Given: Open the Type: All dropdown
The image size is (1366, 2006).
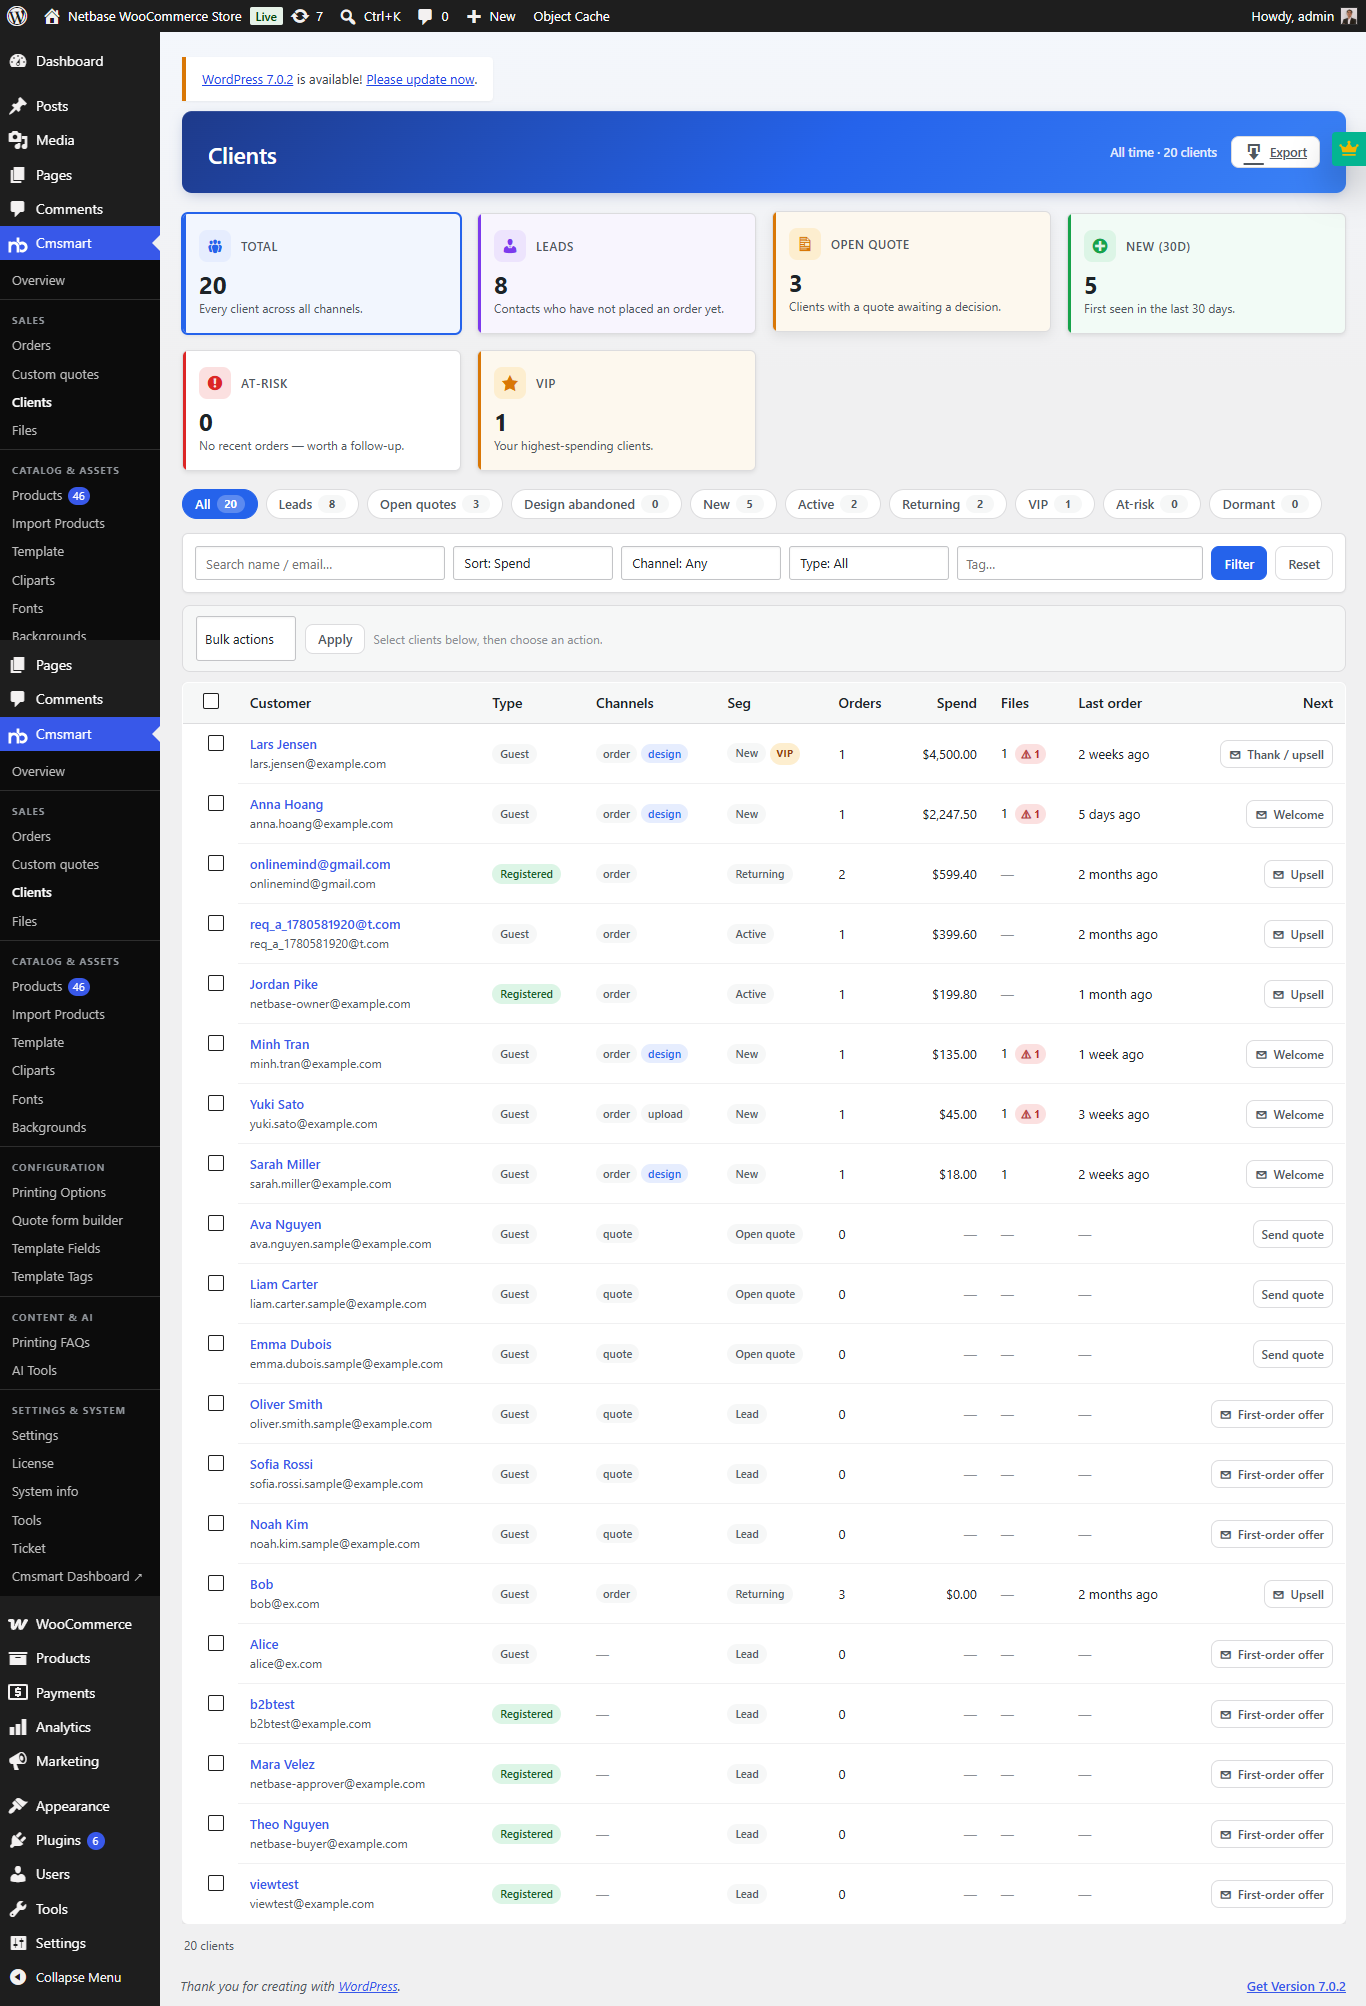Looking at the screenshot, I should pyautogui.click(x=869, y=563).
